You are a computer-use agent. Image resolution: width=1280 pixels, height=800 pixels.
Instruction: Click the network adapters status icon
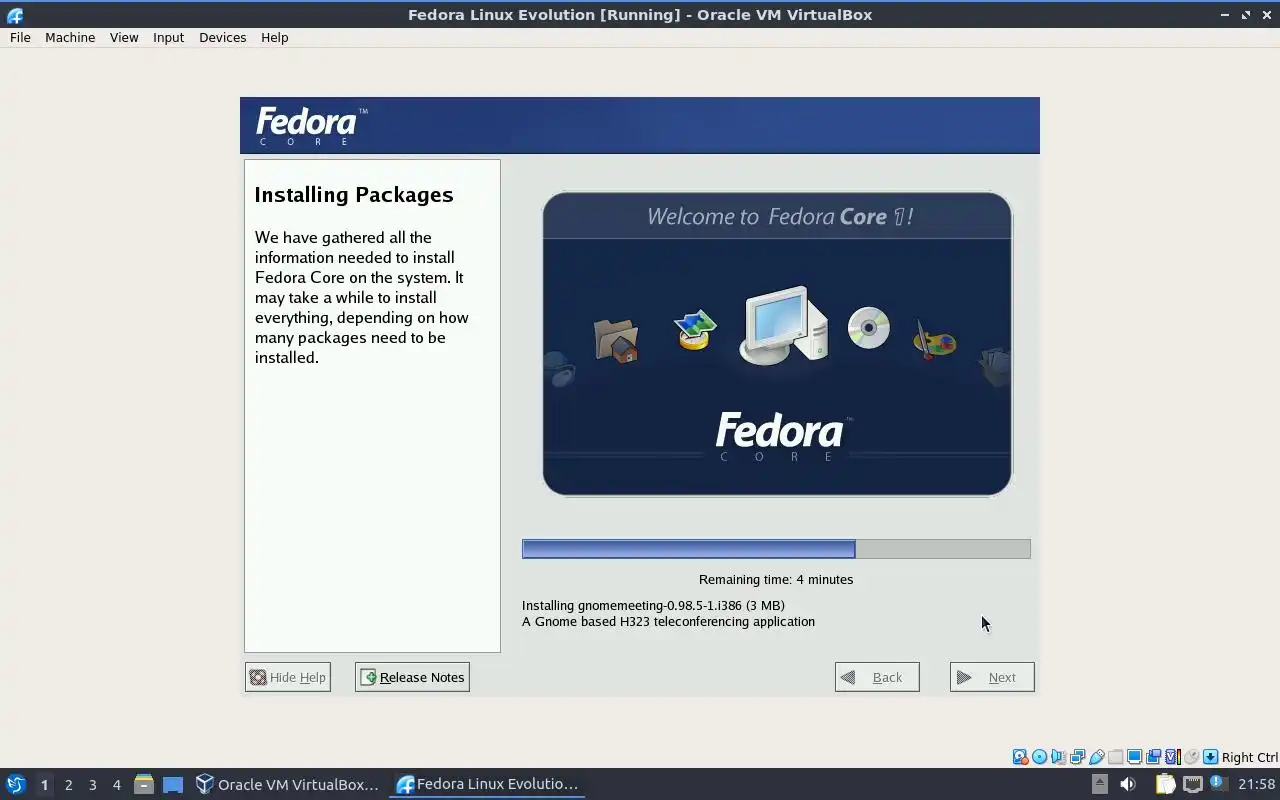pyautogui.click(x=1077, y=757)
